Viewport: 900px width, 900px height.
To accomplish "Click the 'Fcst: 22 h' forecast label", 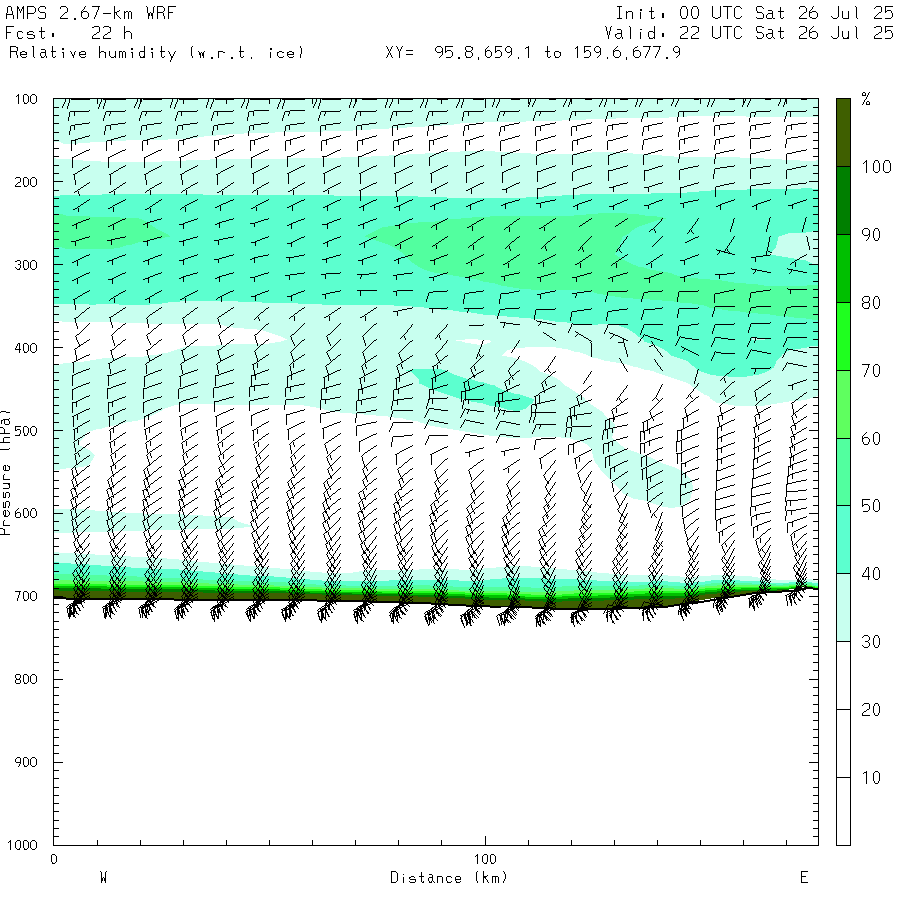I will point(69,33).
